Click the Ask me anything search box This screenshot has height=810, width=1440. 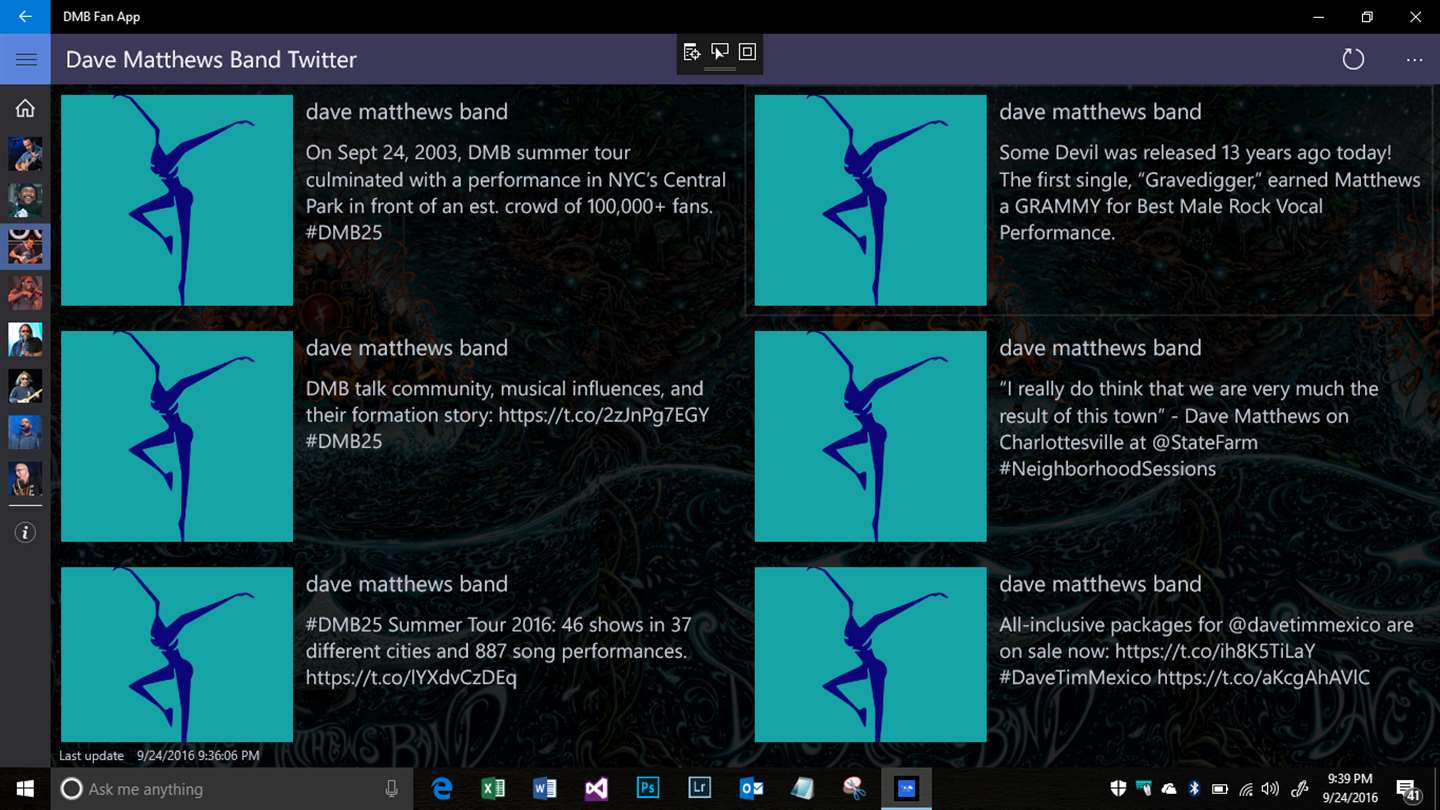[x=230, y=789]
